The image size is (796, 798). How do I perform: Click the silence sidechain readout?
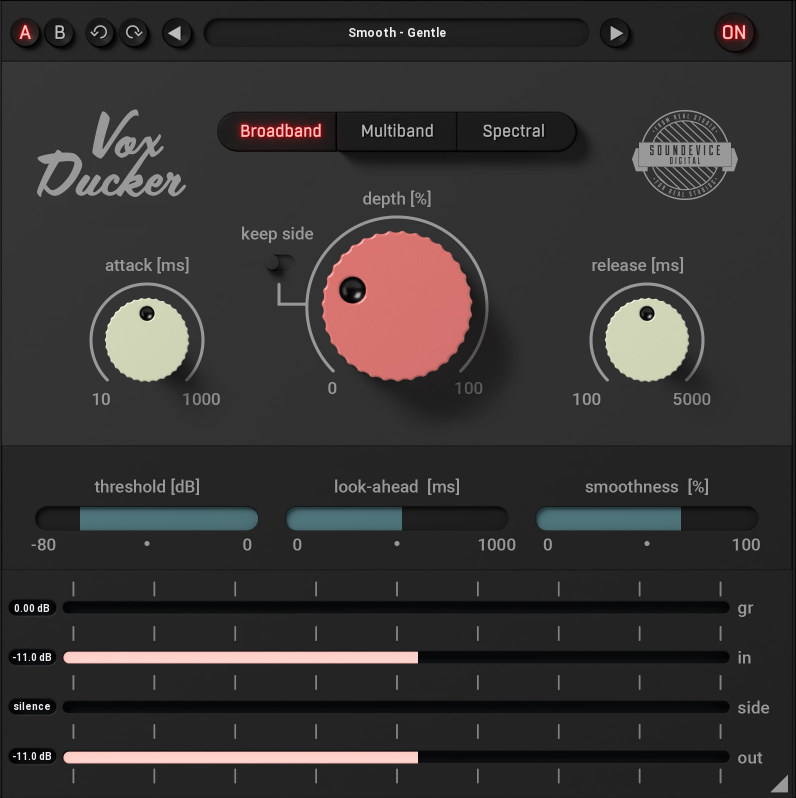click(x=32, y=707)
